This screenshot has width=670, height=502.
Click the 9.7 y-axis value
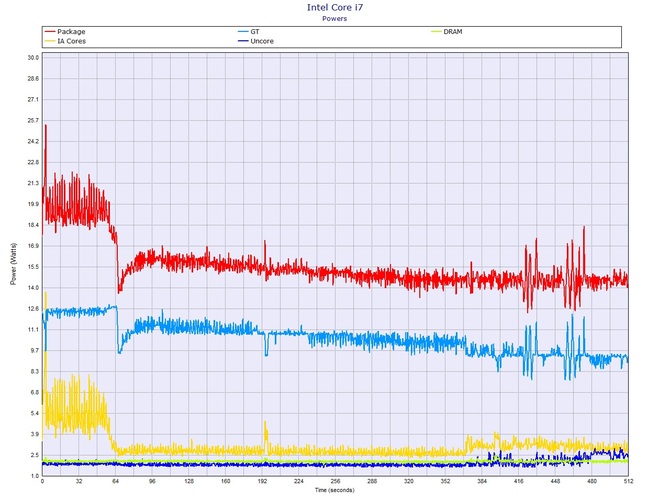[x=34, y=351]
